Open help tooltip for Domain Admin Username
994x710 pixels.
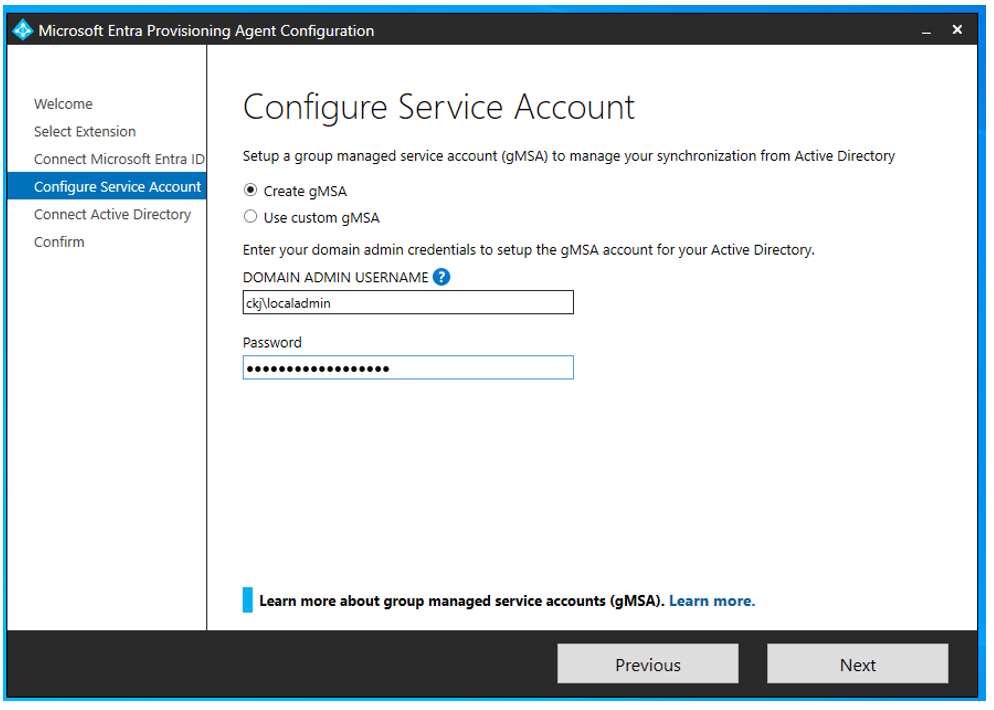(441, 277)
